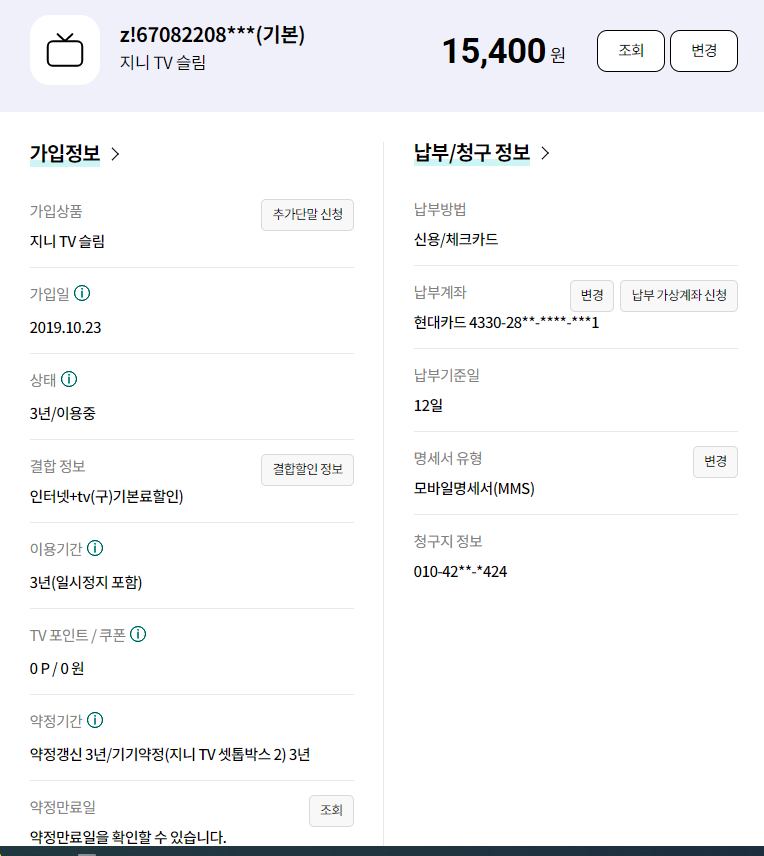Image resolution: width=764 pixels, height=856 pixels.
Task: Click info icon next to 상태
Action: coord(69,380)
